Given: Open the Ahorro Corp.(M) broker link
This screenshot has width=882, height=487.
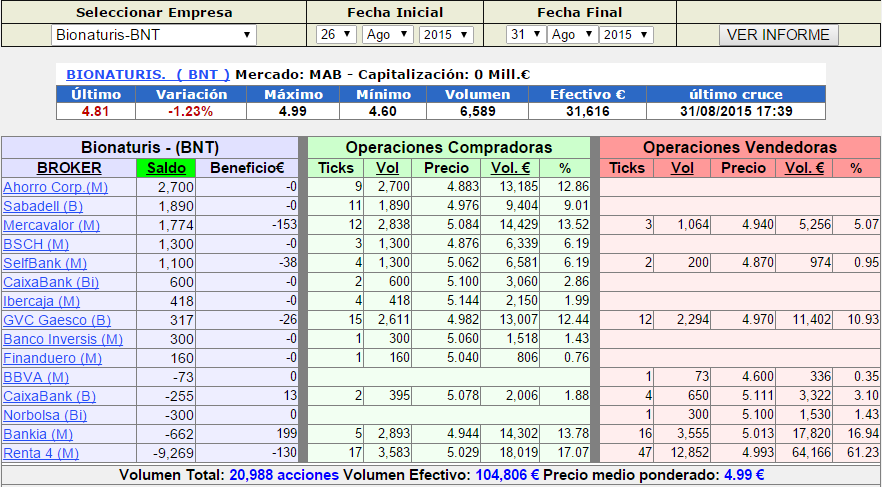Looking at the screenshot, I should [56, 187].
